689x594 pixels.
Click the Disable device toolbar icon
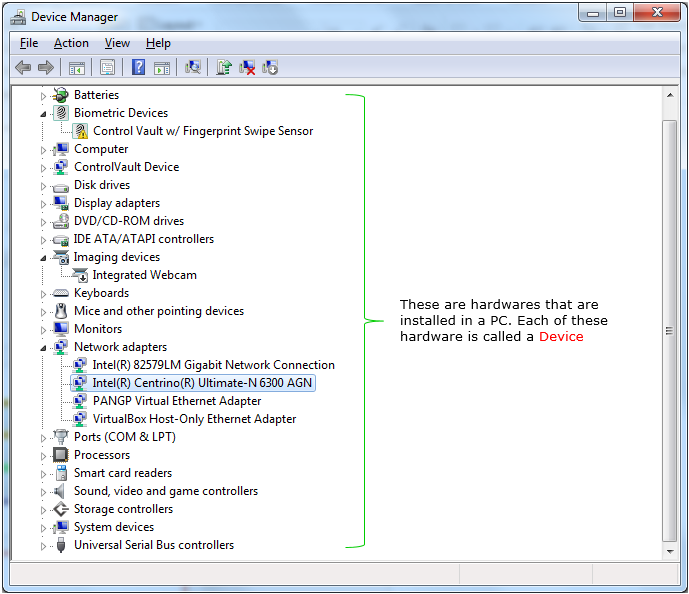tap(270, 67)
